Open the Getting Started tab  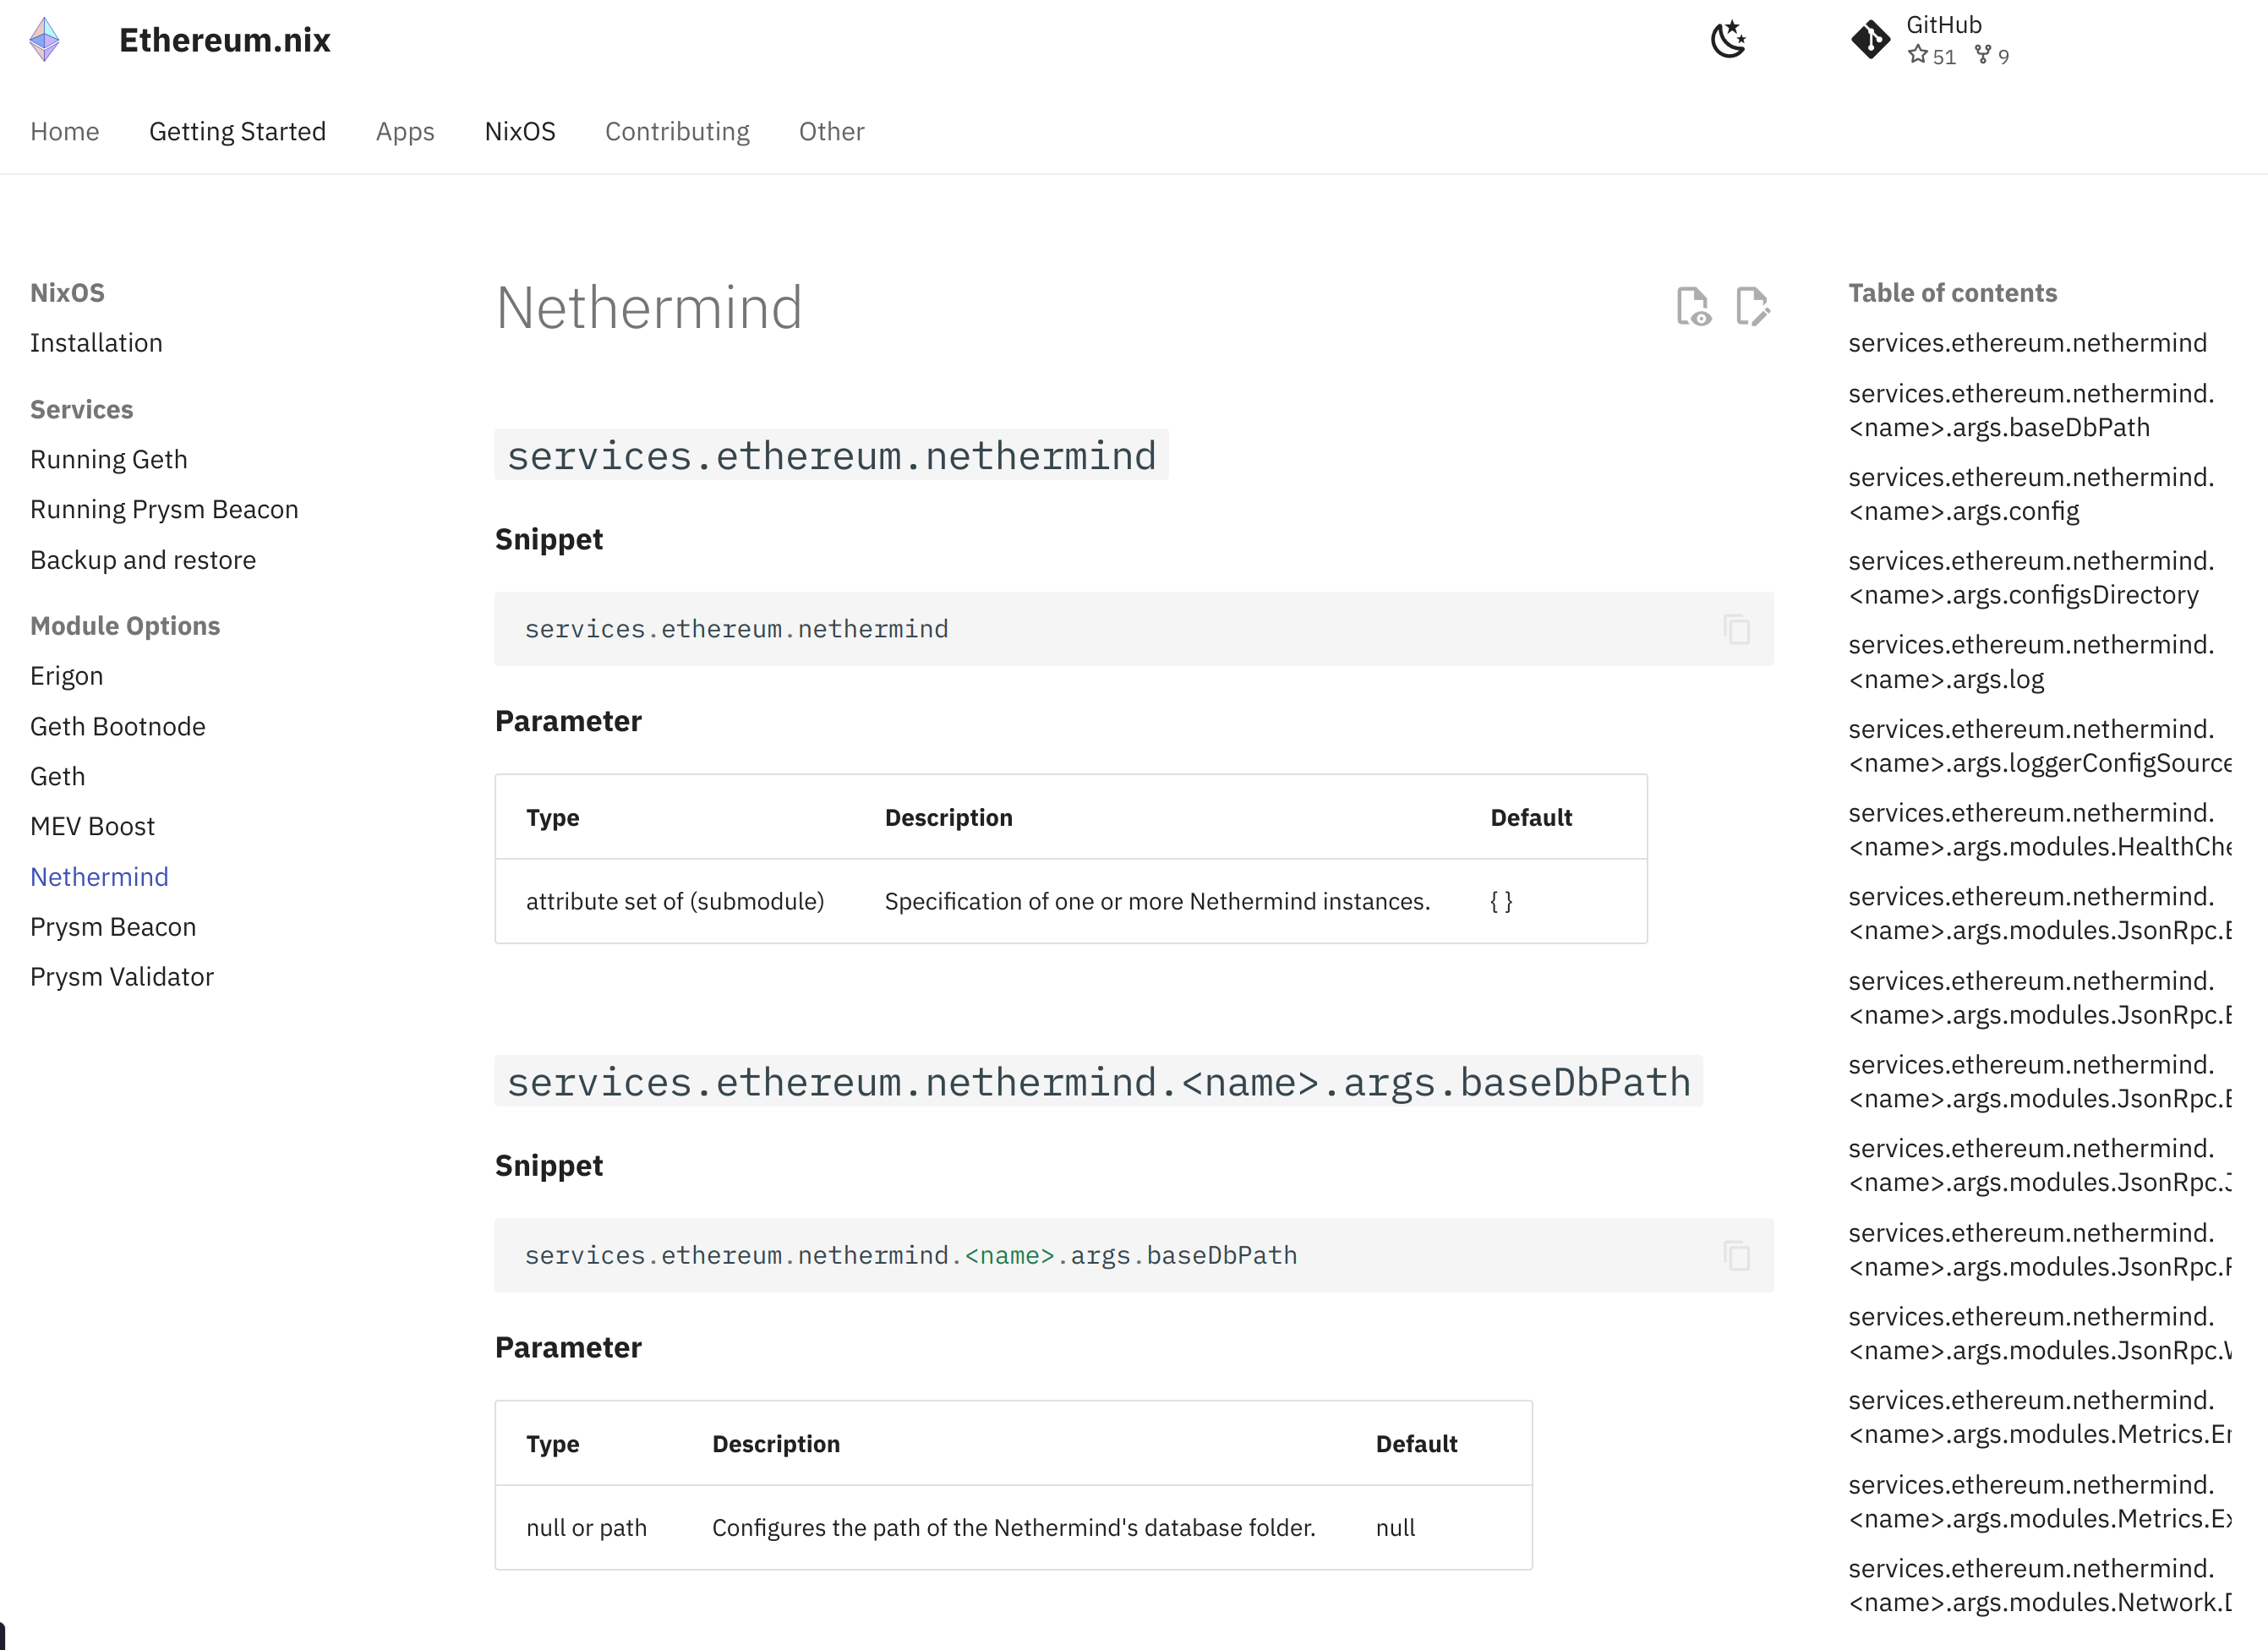(237, 131)
